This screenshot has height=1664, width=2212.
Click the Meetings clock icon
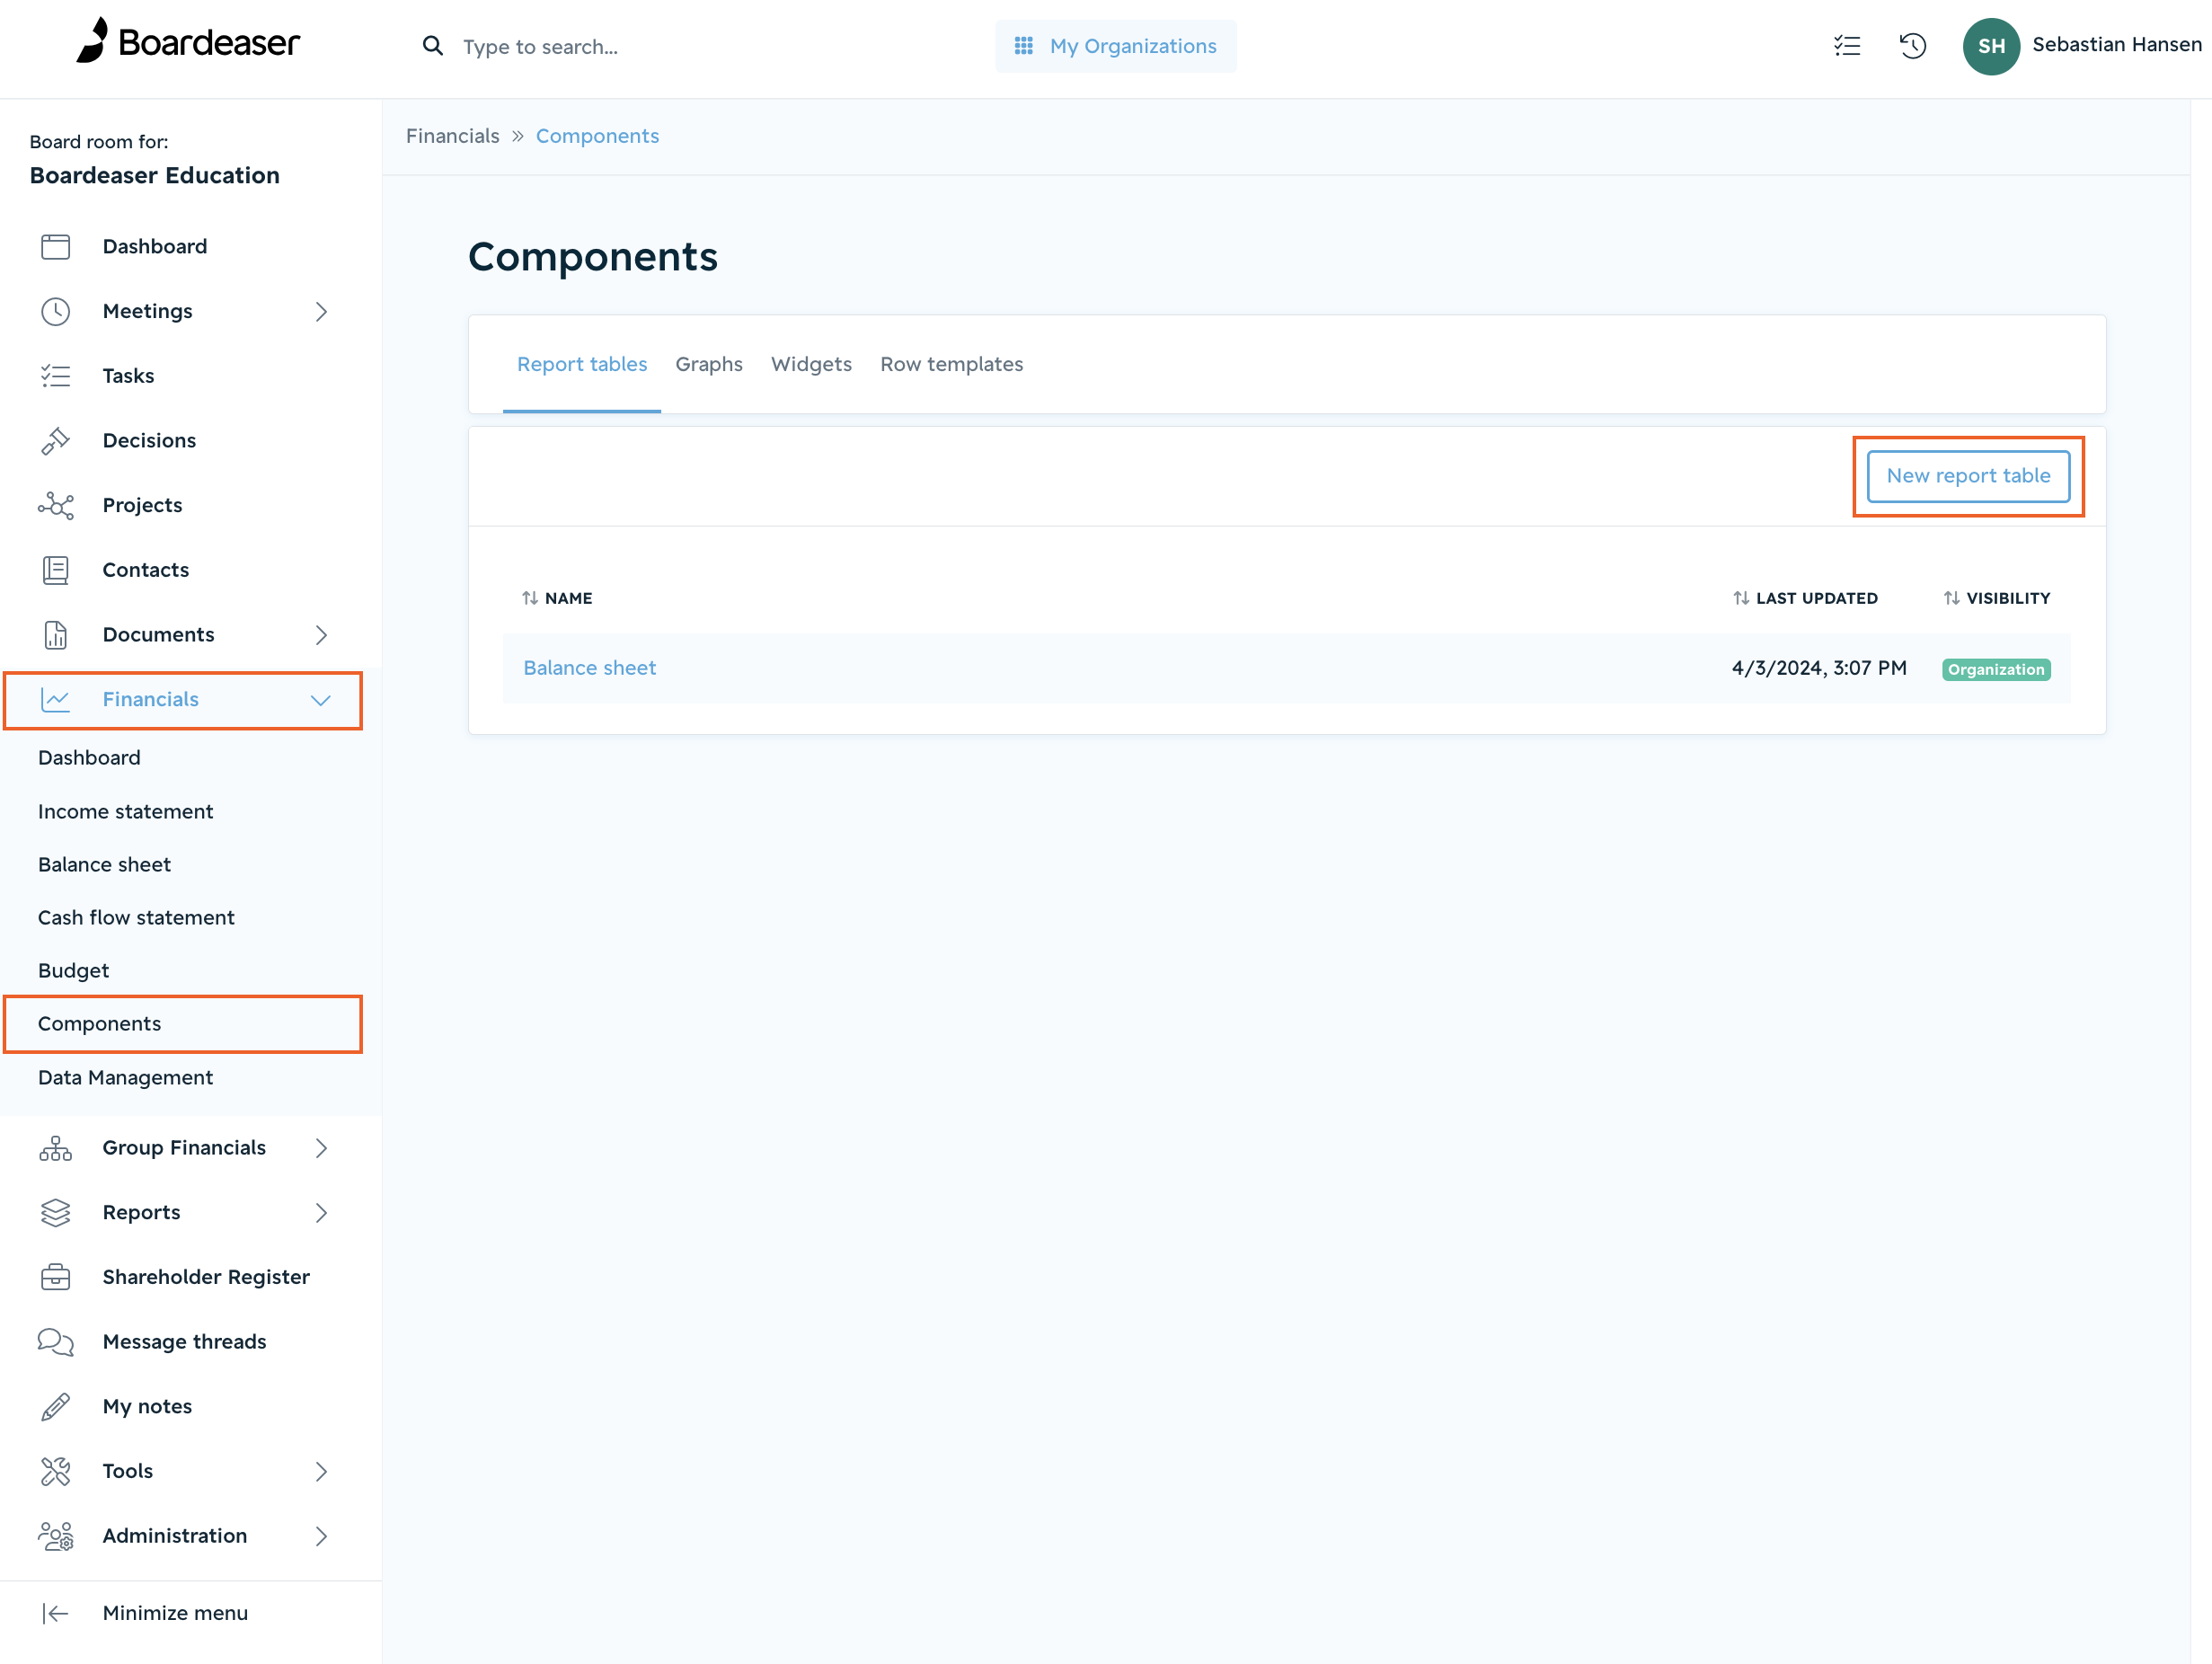point(56,311)
